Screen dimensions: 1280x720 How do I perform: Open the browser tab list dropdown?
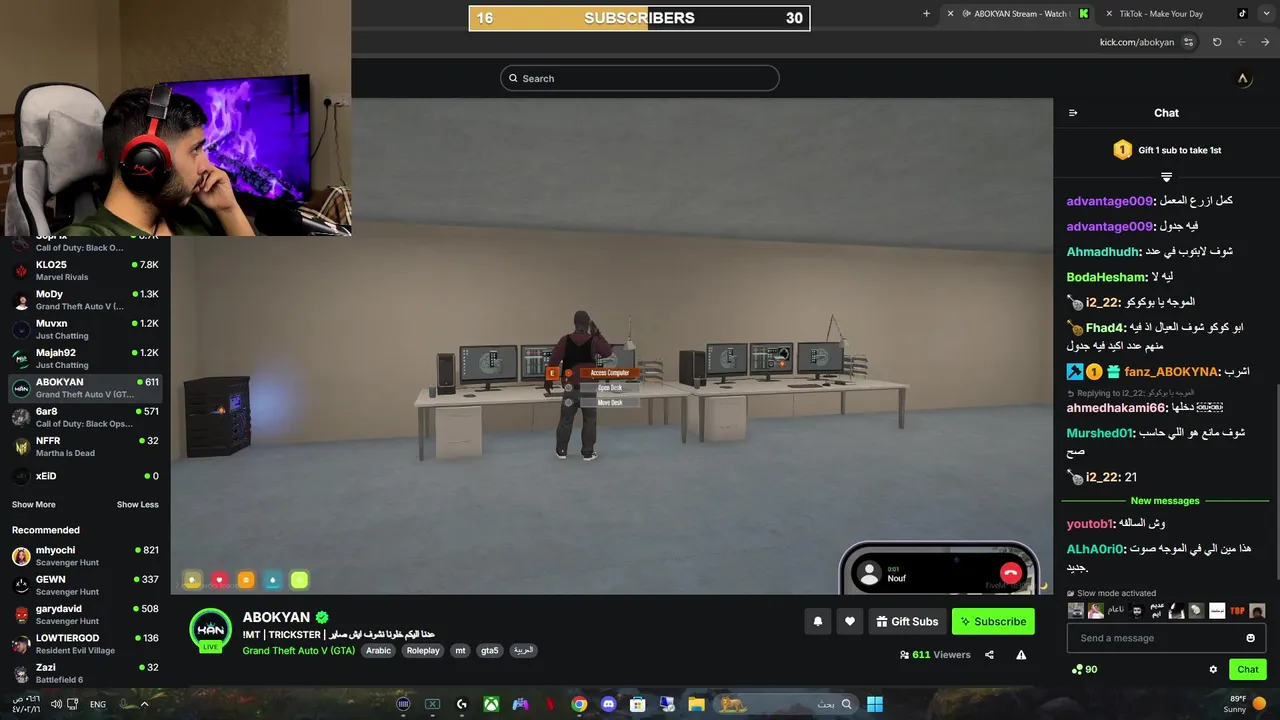1266,14
